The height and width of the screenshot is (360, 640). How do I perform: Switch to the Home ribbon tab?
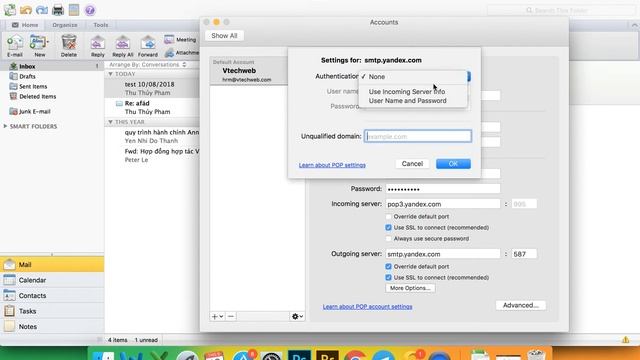(x=25, y=25)
